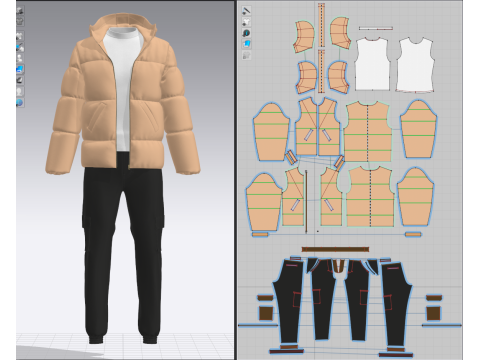The width and height of the screenshot is (480, 360).
Task: Select the upper-row left sleeve pattern
Action: click(271, 132)
